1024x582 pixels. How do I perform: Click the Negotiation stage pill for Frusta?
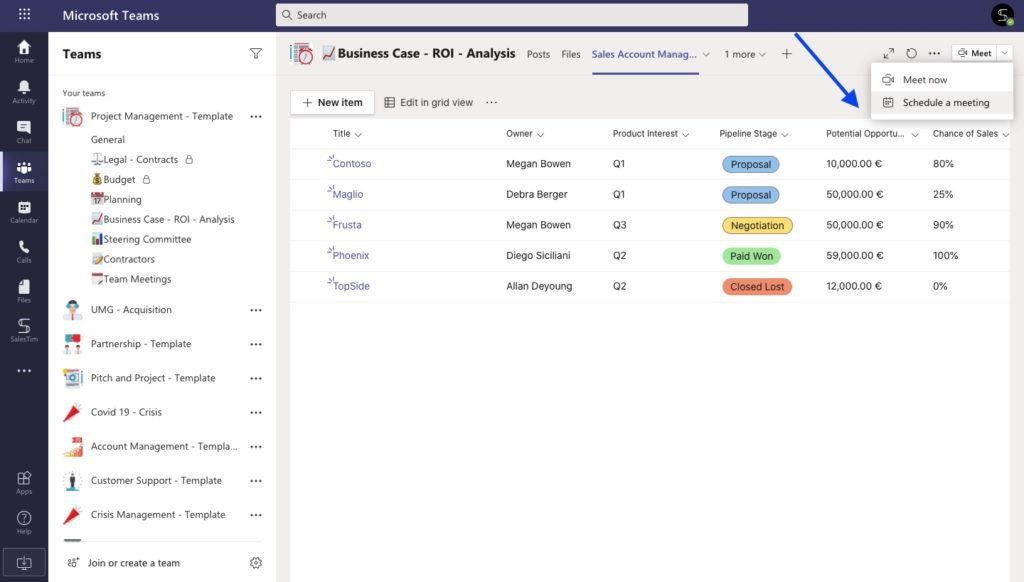757,225
